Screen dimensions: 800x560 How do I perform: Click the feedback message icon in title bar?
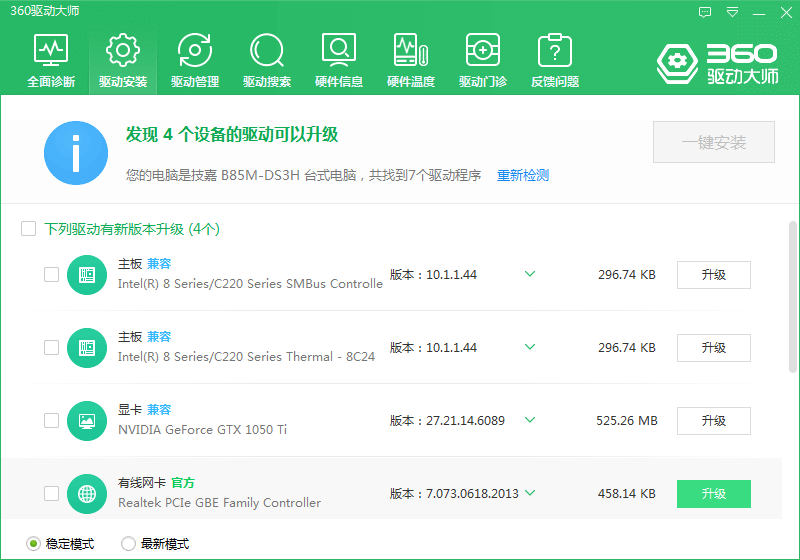705,12
